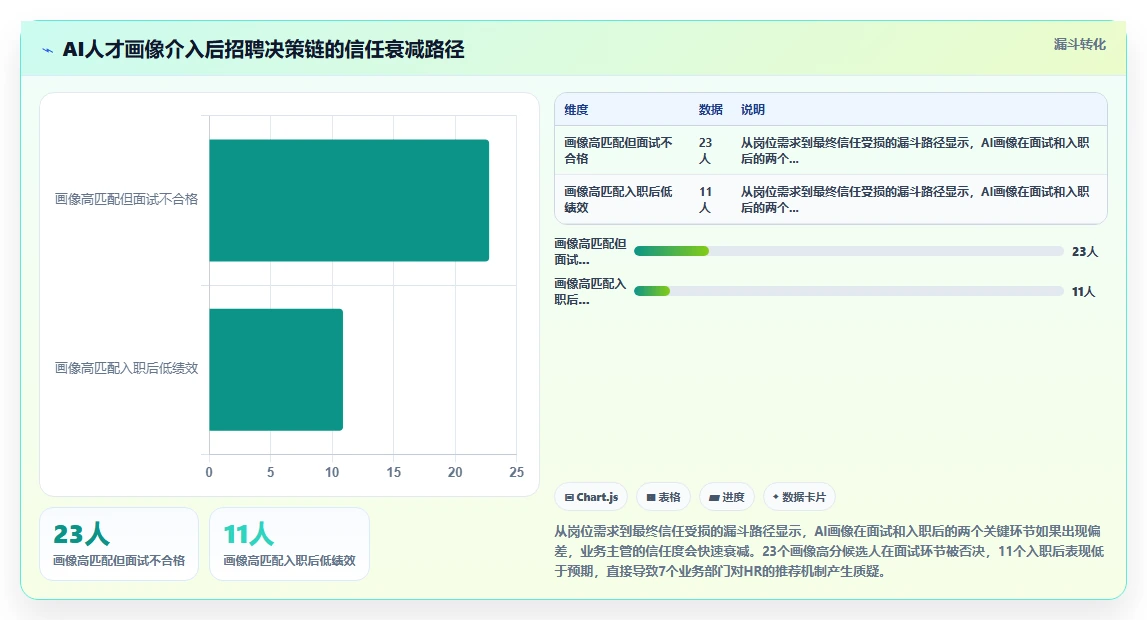Viewport: 1147px width, 620px height.
Task: Click the 说明 column header
Action: click(x=753, y=110)
